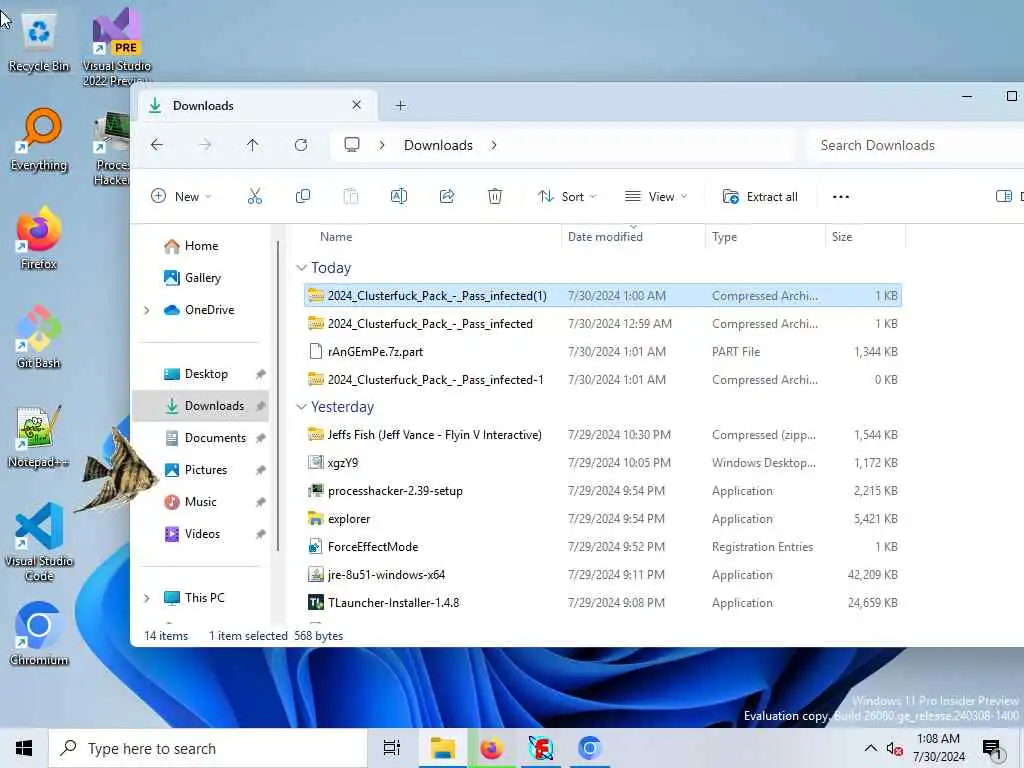Click the navigation pane scrollbar

pos(278,396)
